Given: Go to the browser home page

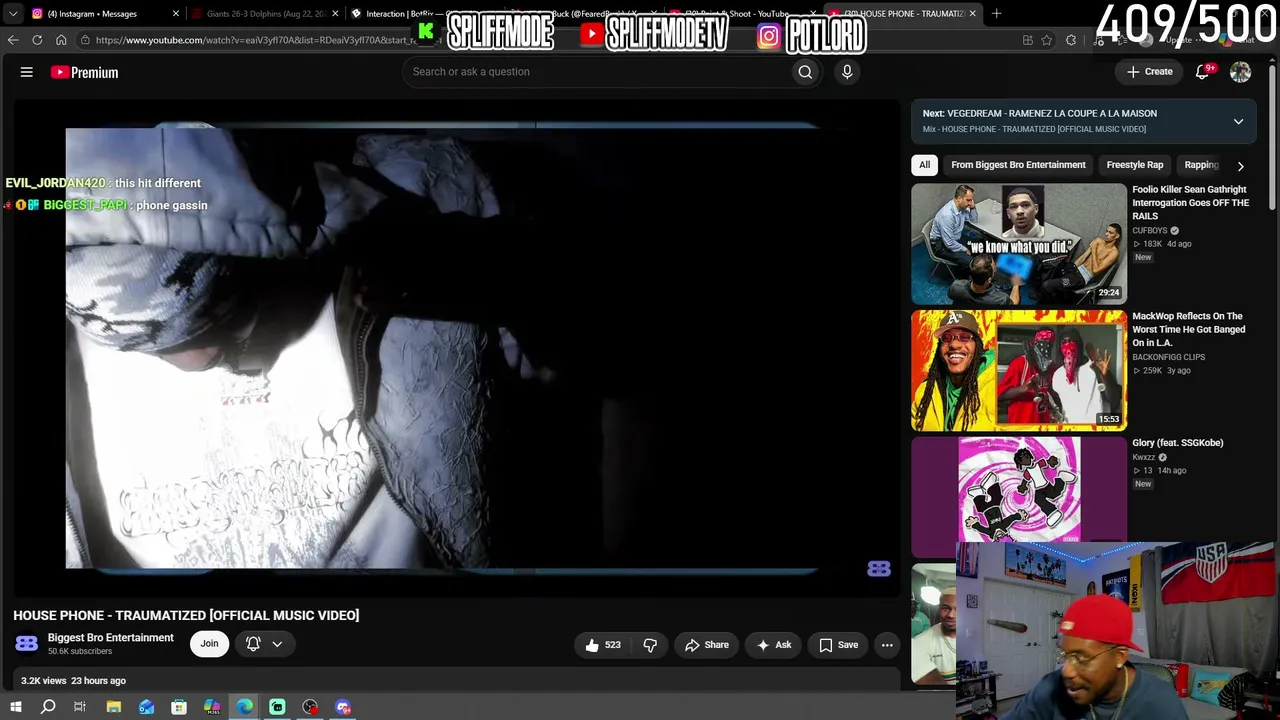Looking at the screenshot, I should click(x=61, y=40).
